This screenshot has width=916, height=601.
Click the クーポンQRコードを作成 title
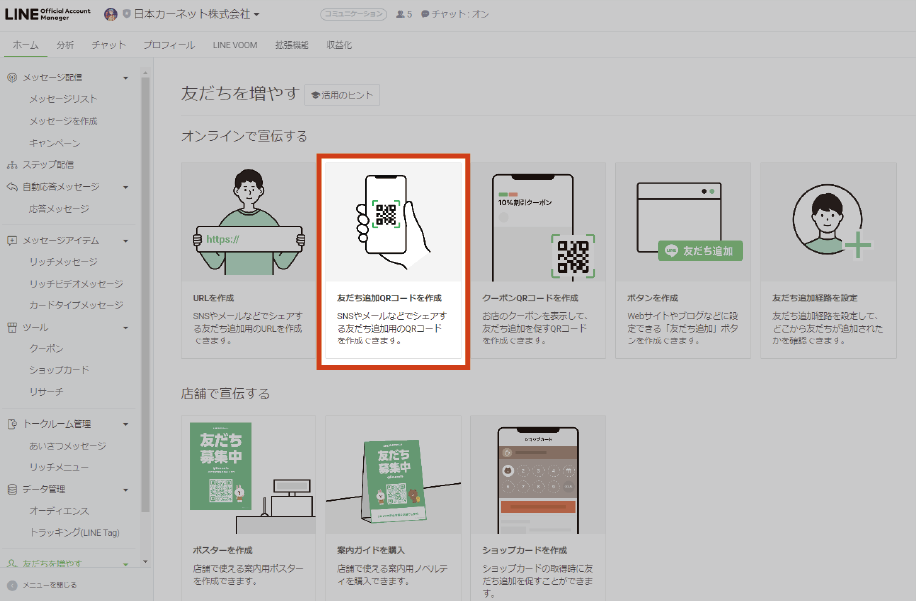pyautogui.click(x=530, y=298)
